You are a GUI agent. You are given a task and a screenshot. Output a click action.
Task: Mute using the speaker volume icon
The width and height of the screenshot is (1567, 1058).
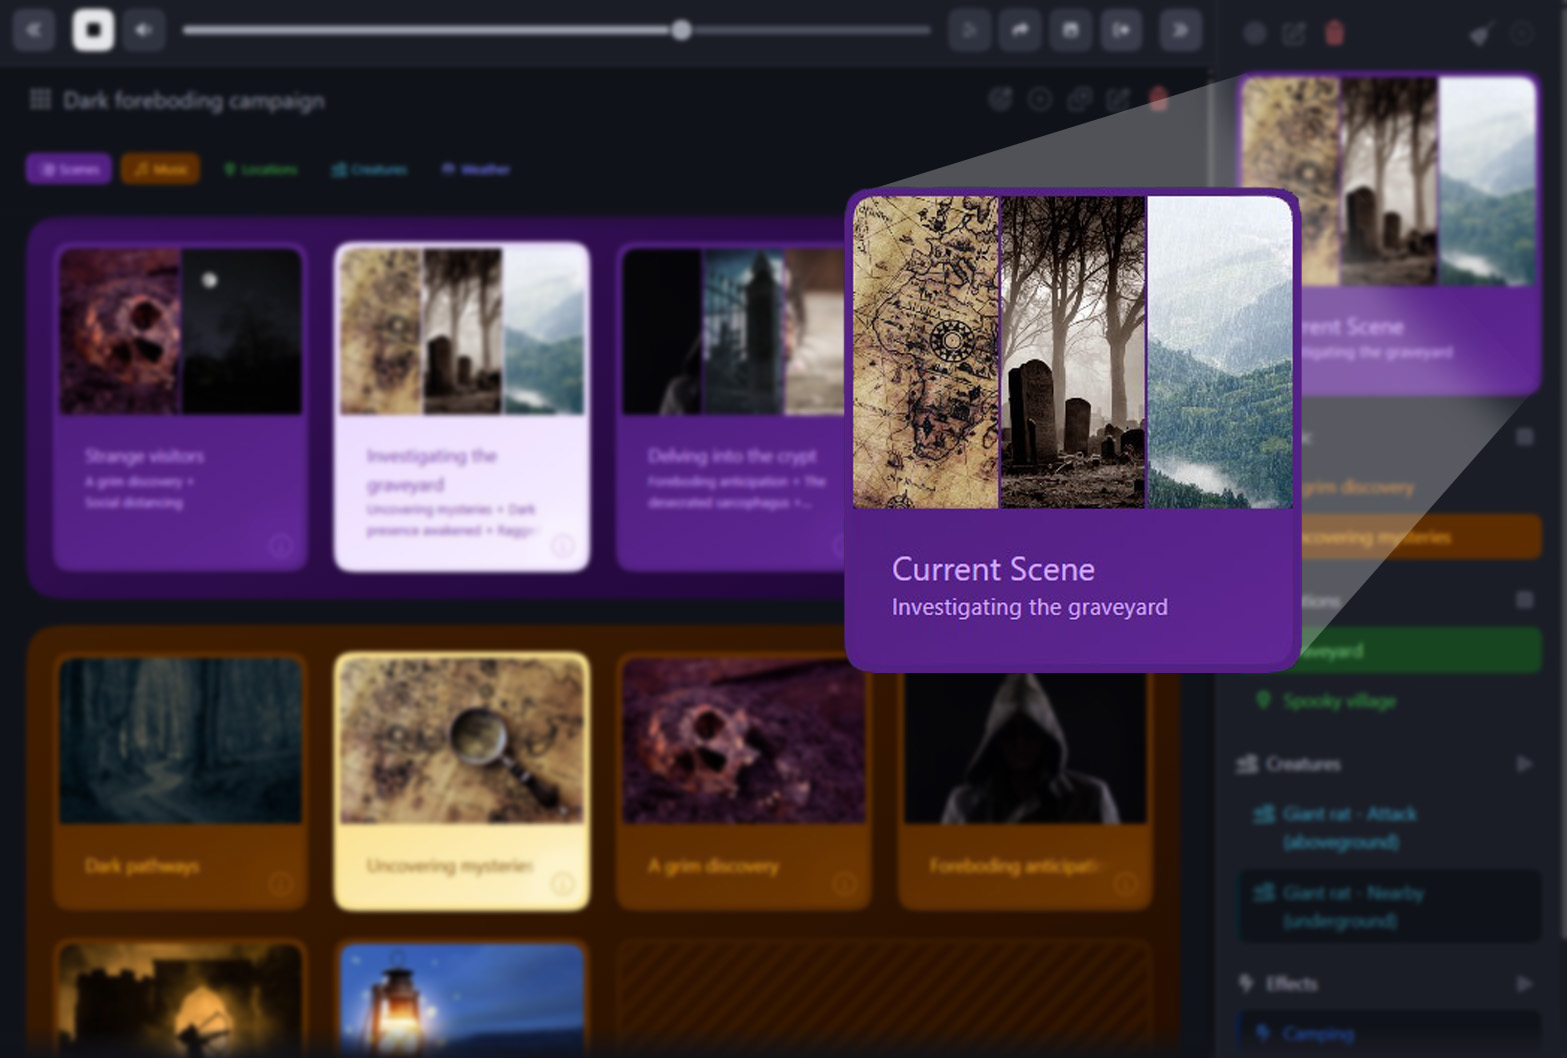(144, 30)
